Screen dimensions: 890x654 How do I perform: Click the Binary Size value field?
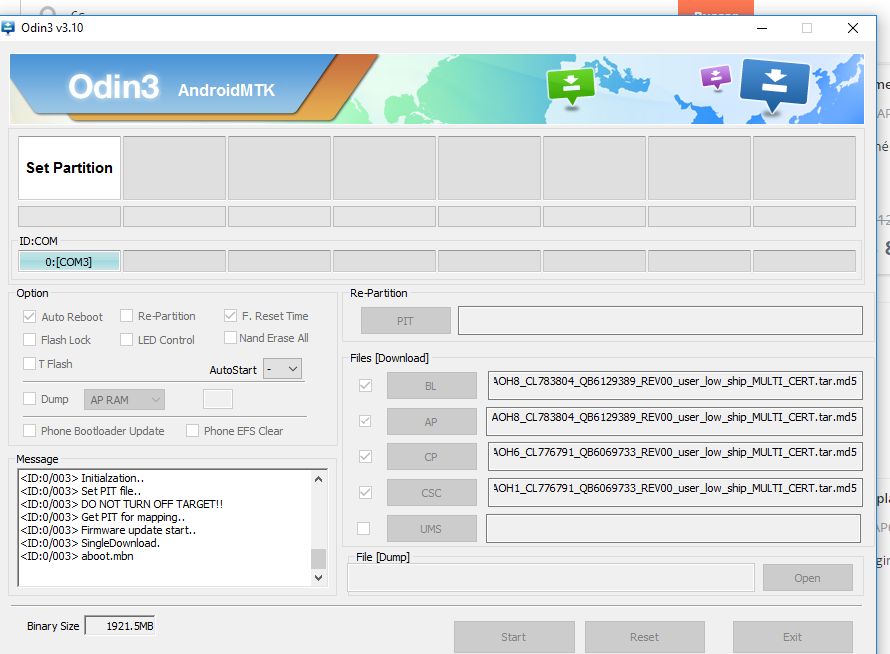[x=120, y=626]
